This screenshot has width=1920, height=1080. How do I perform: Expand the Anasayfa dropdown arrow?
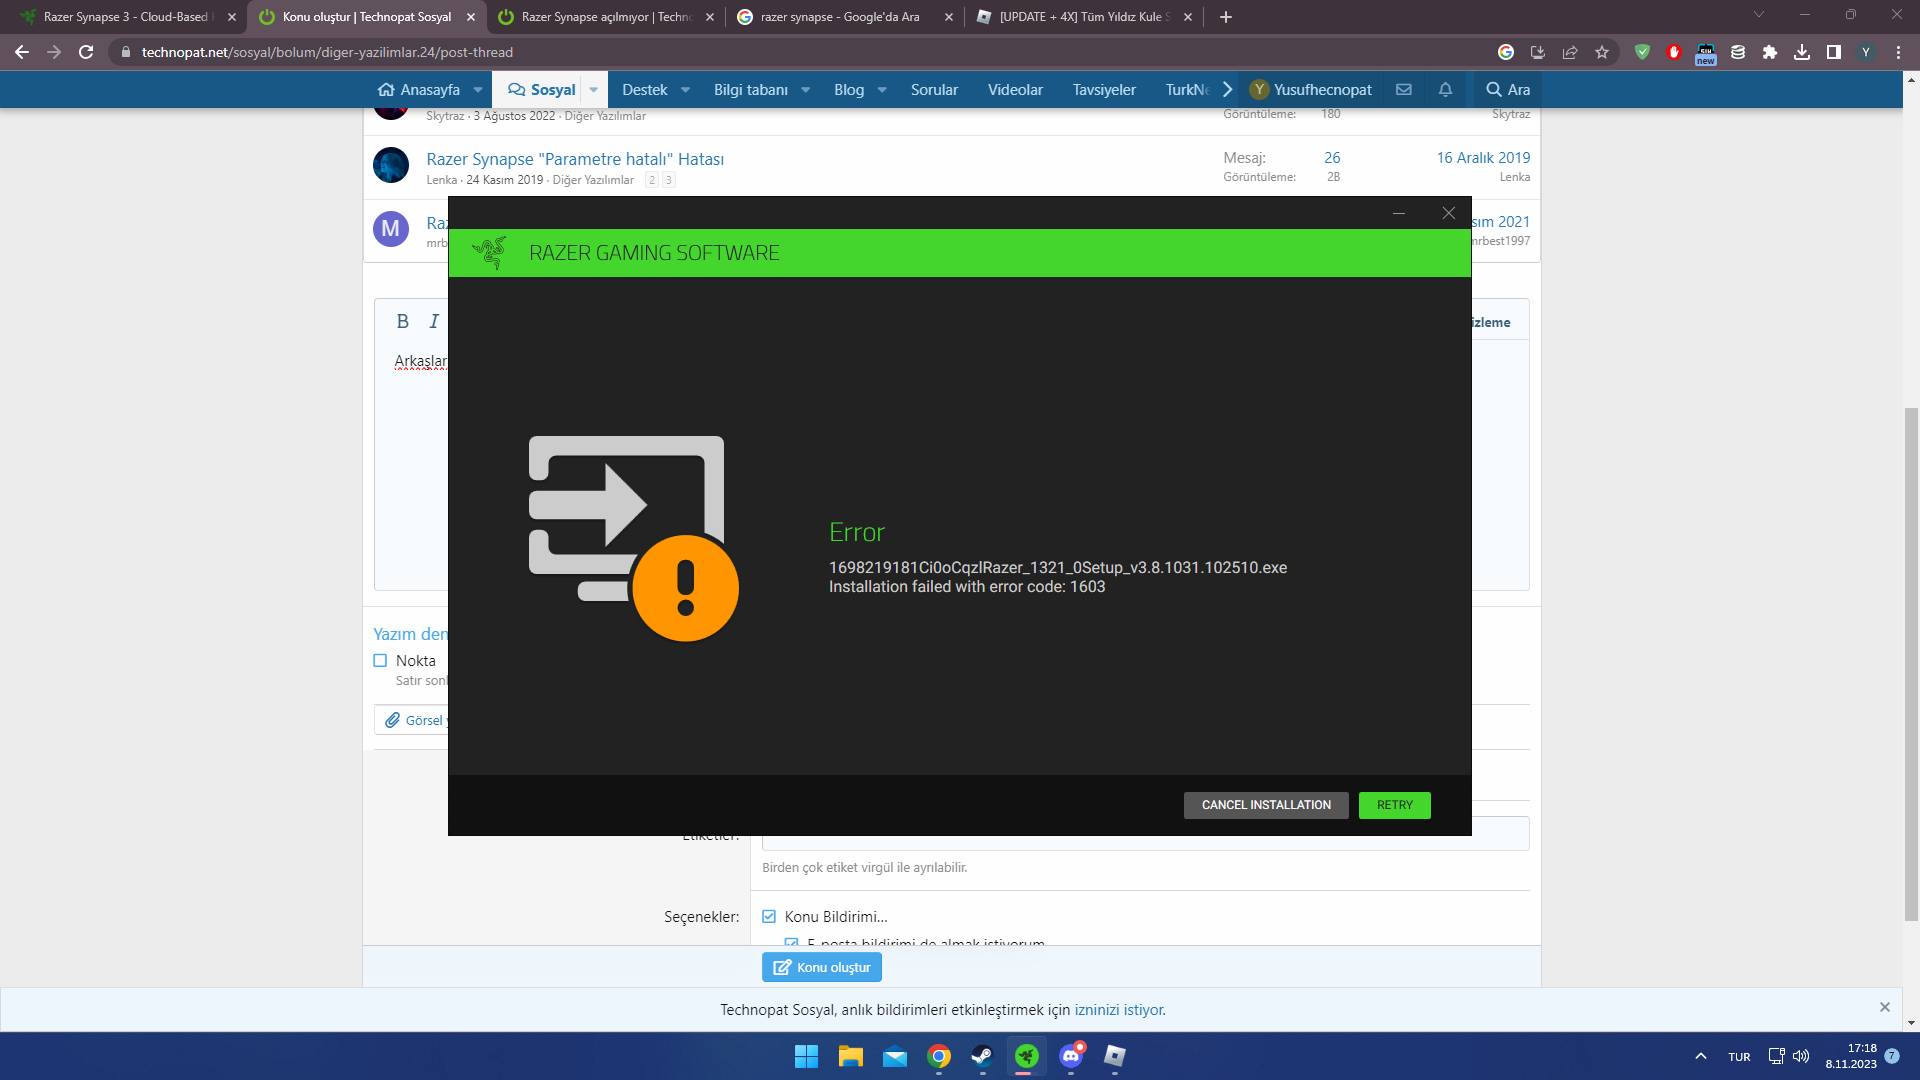pos(478,90)
